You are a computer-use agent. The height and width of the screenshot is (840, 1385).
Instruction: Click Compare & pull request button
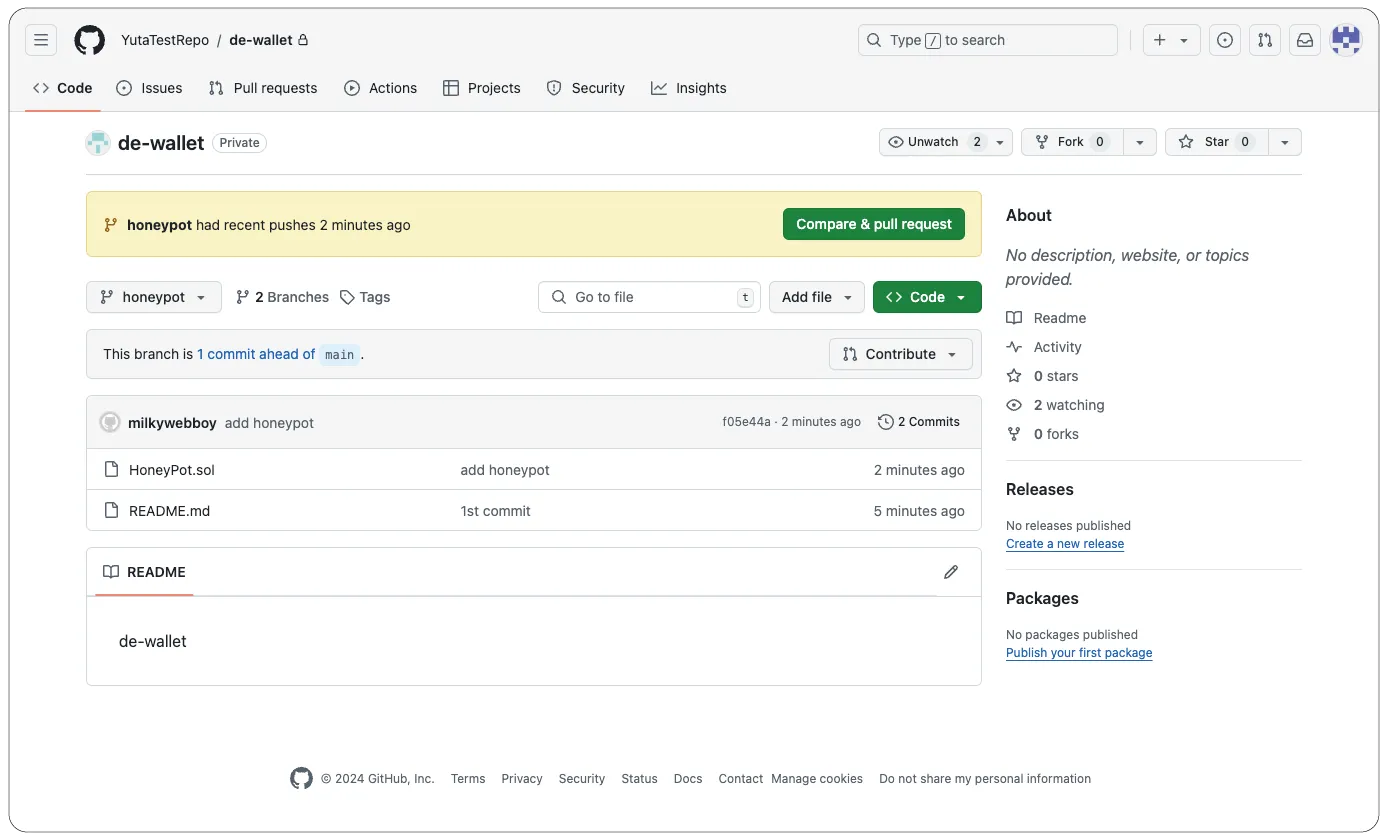pos(874,224)
